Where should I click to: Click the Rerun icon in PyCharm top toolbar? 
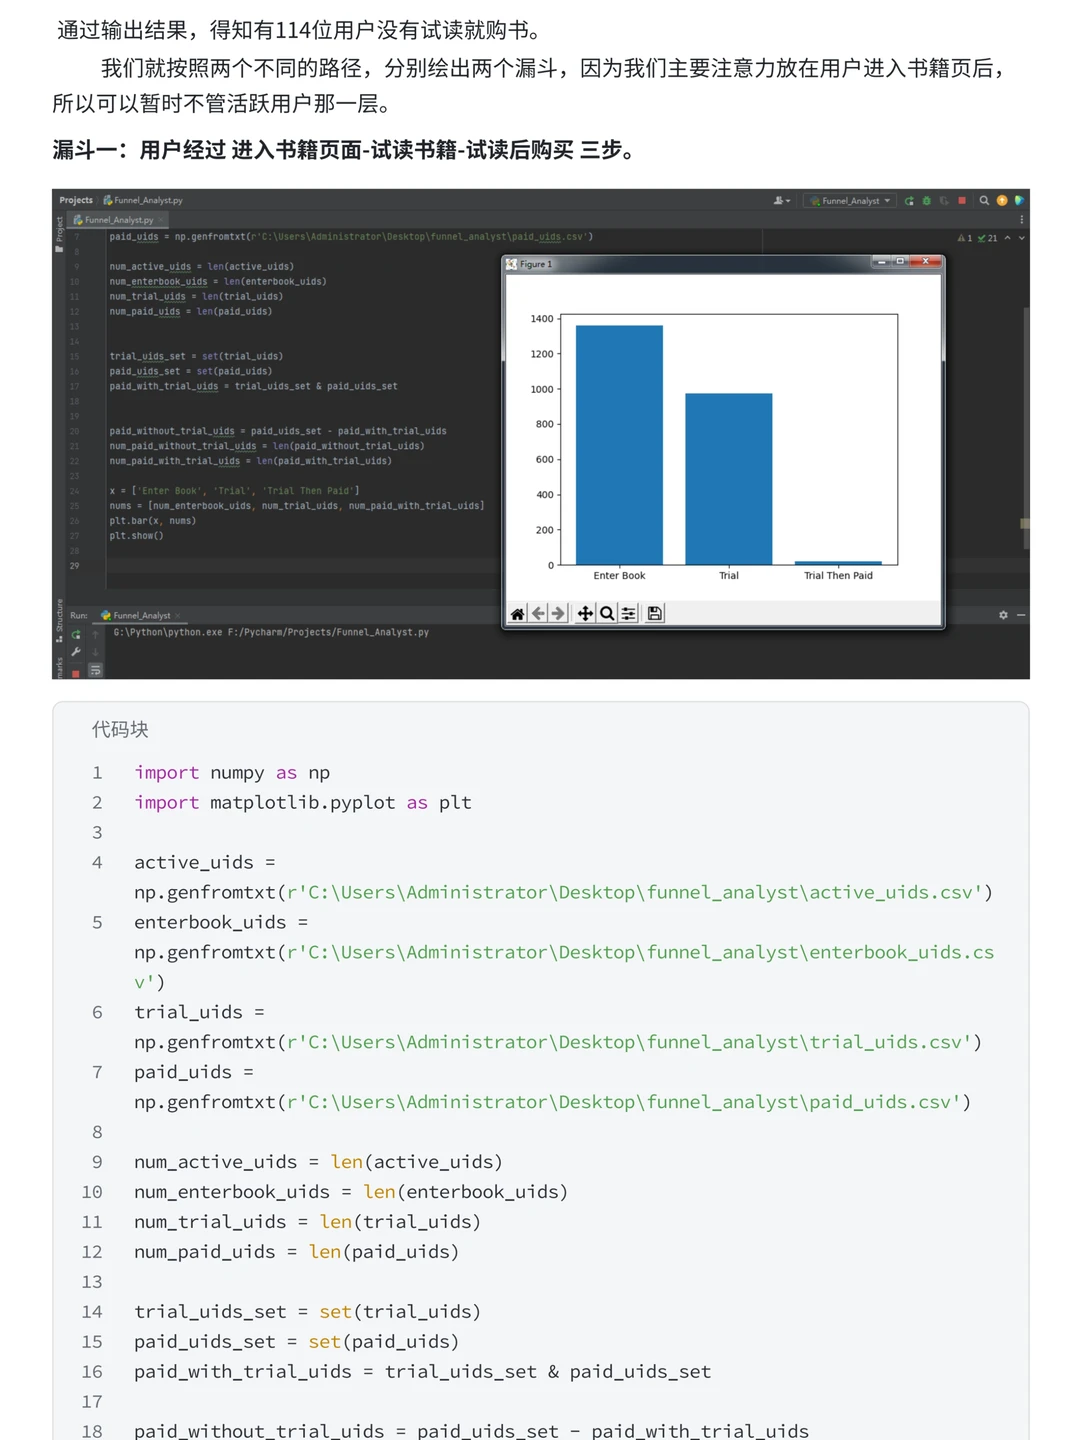click(909, 201)
